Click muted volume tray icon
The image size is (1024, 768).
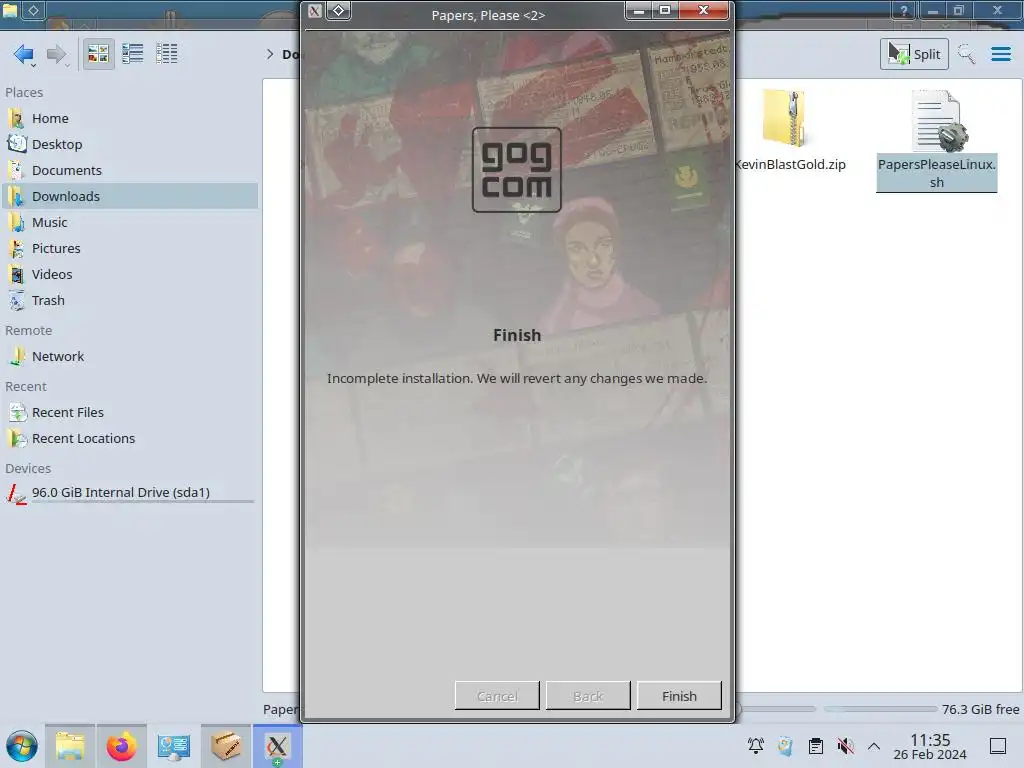click(846, 746)
